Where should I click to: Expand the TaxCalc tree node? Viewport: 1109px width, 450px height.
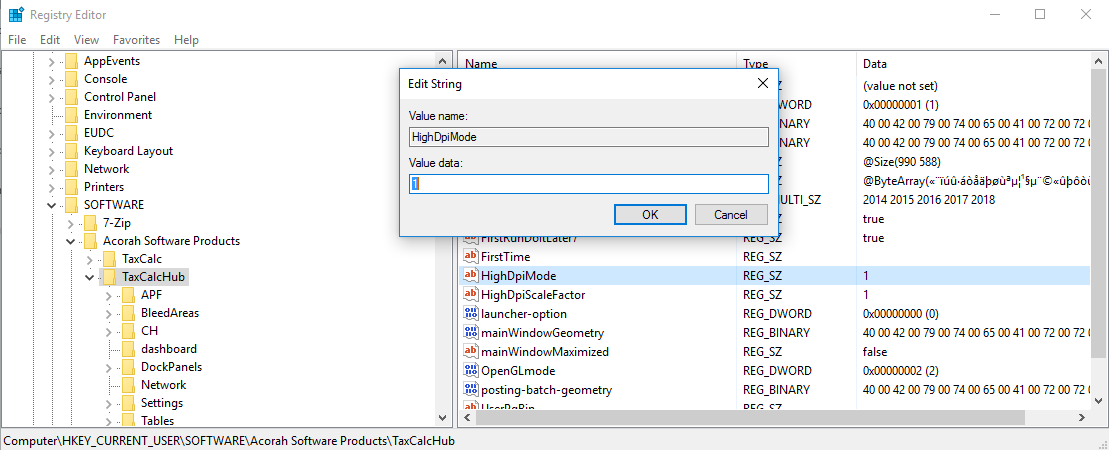pyautogui.click(x=89, y=259)
